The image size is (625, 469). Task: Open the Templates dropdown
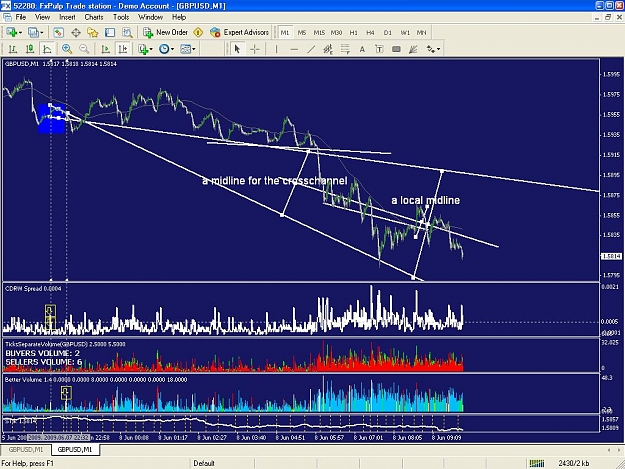(188, 49)
